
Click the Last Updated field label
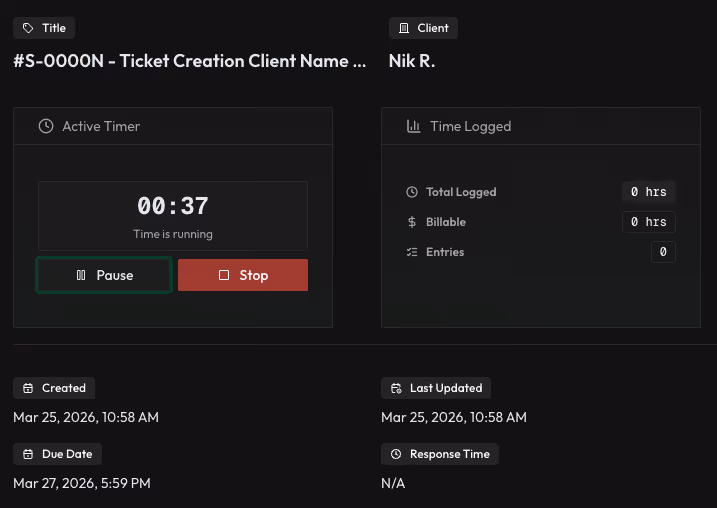(x=436, y=388)
